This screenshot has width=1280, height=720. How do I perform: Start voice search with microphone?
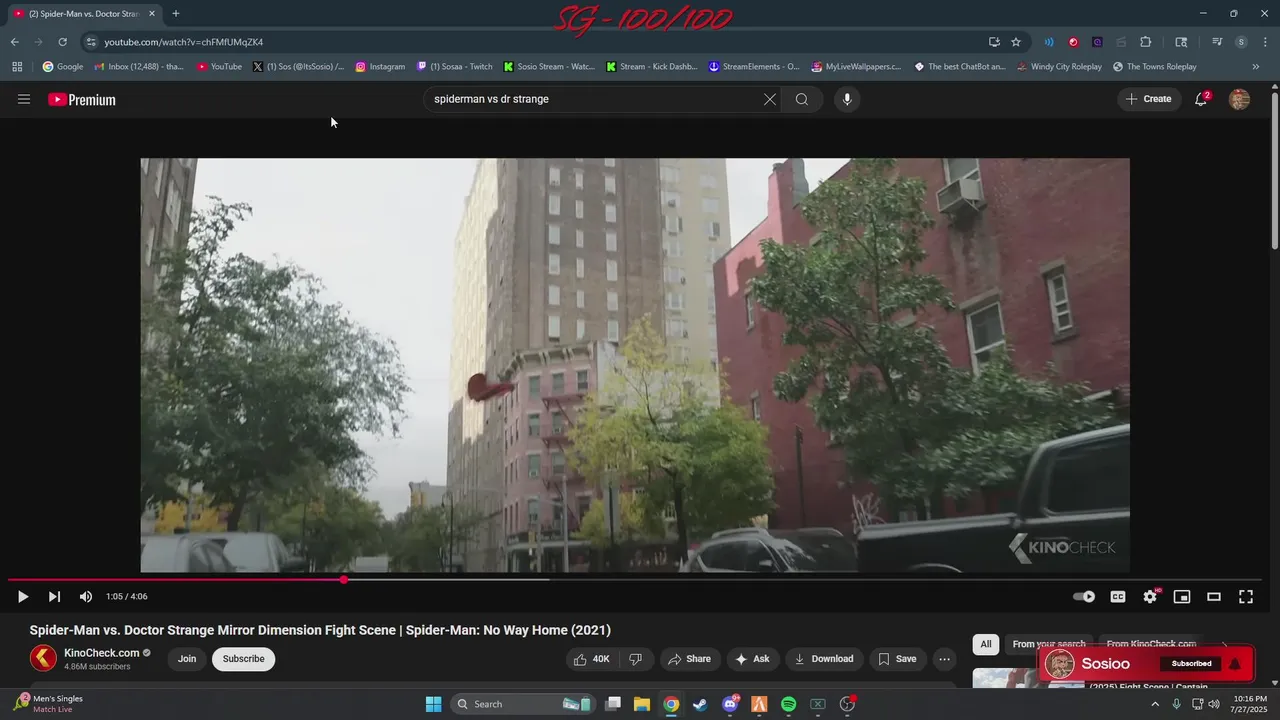[x=847, y=99]
